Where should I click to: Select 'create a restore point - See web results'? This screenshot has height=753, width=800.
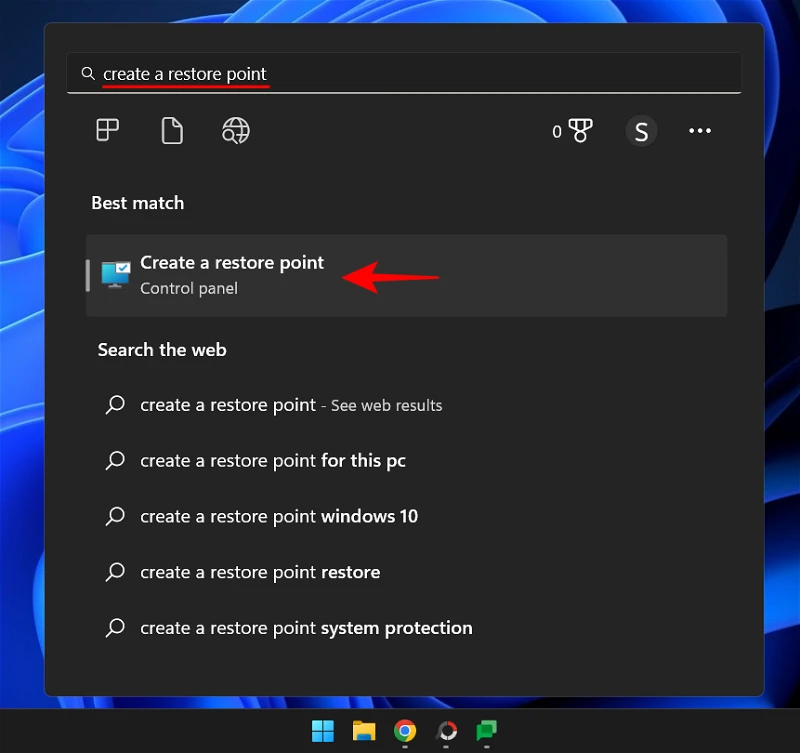coord(290,405)
